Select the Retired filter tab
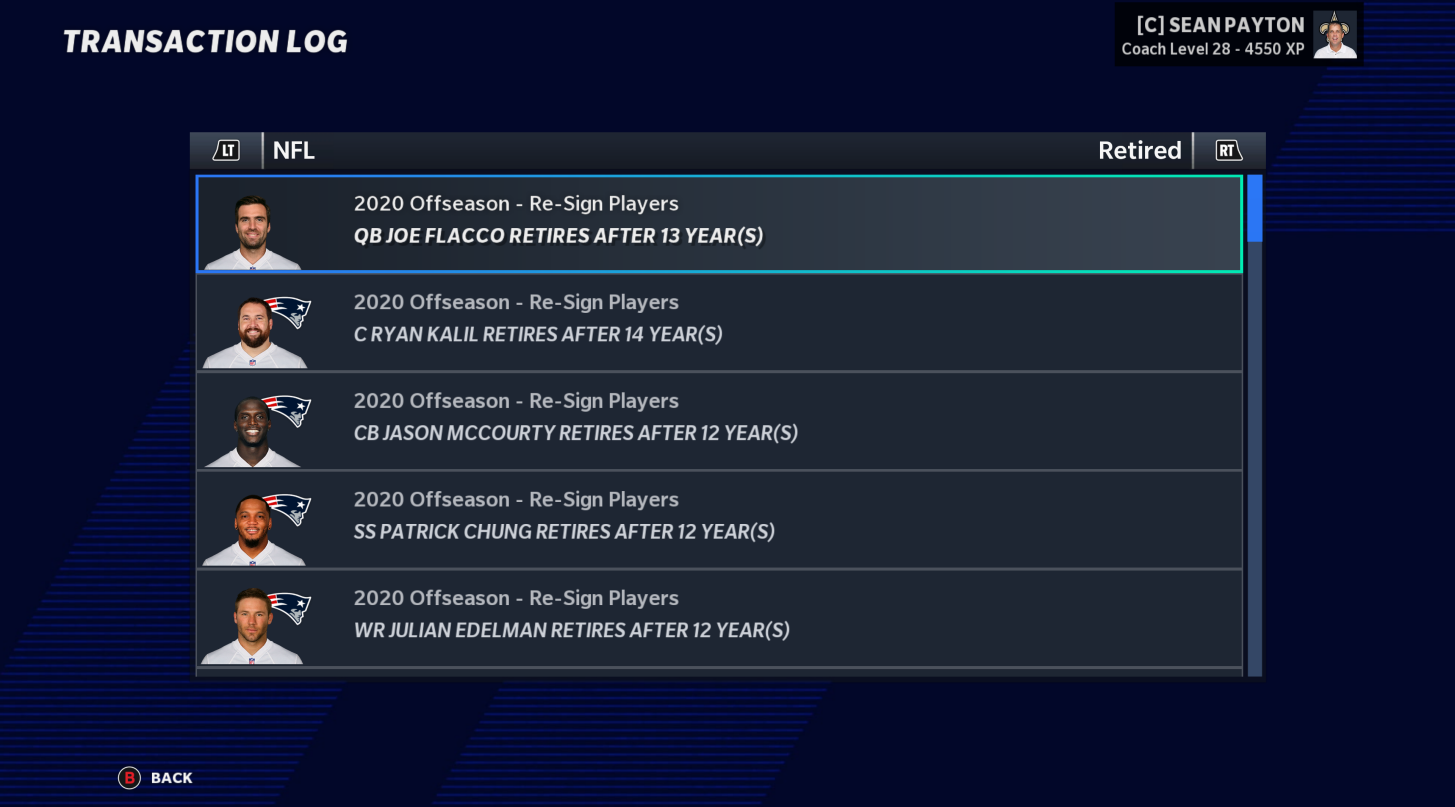 pyautogui.click(x=1139, y=151)
